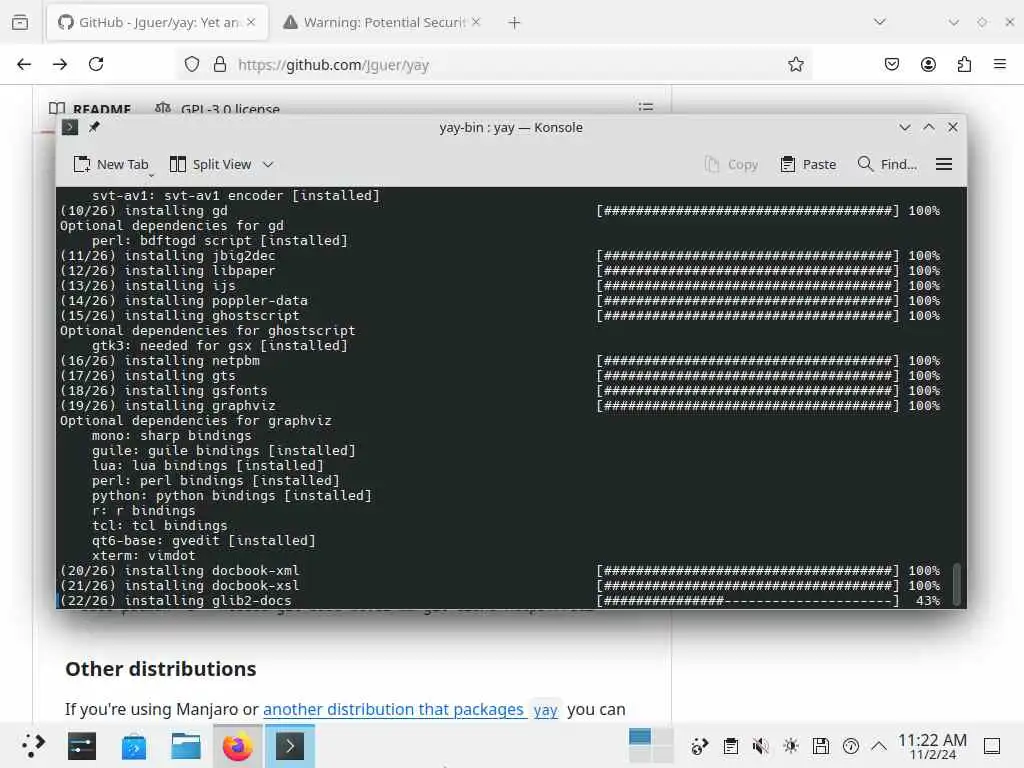Switch to Konsole in the taskbar
1024x768 pixels.
[290, 746]
